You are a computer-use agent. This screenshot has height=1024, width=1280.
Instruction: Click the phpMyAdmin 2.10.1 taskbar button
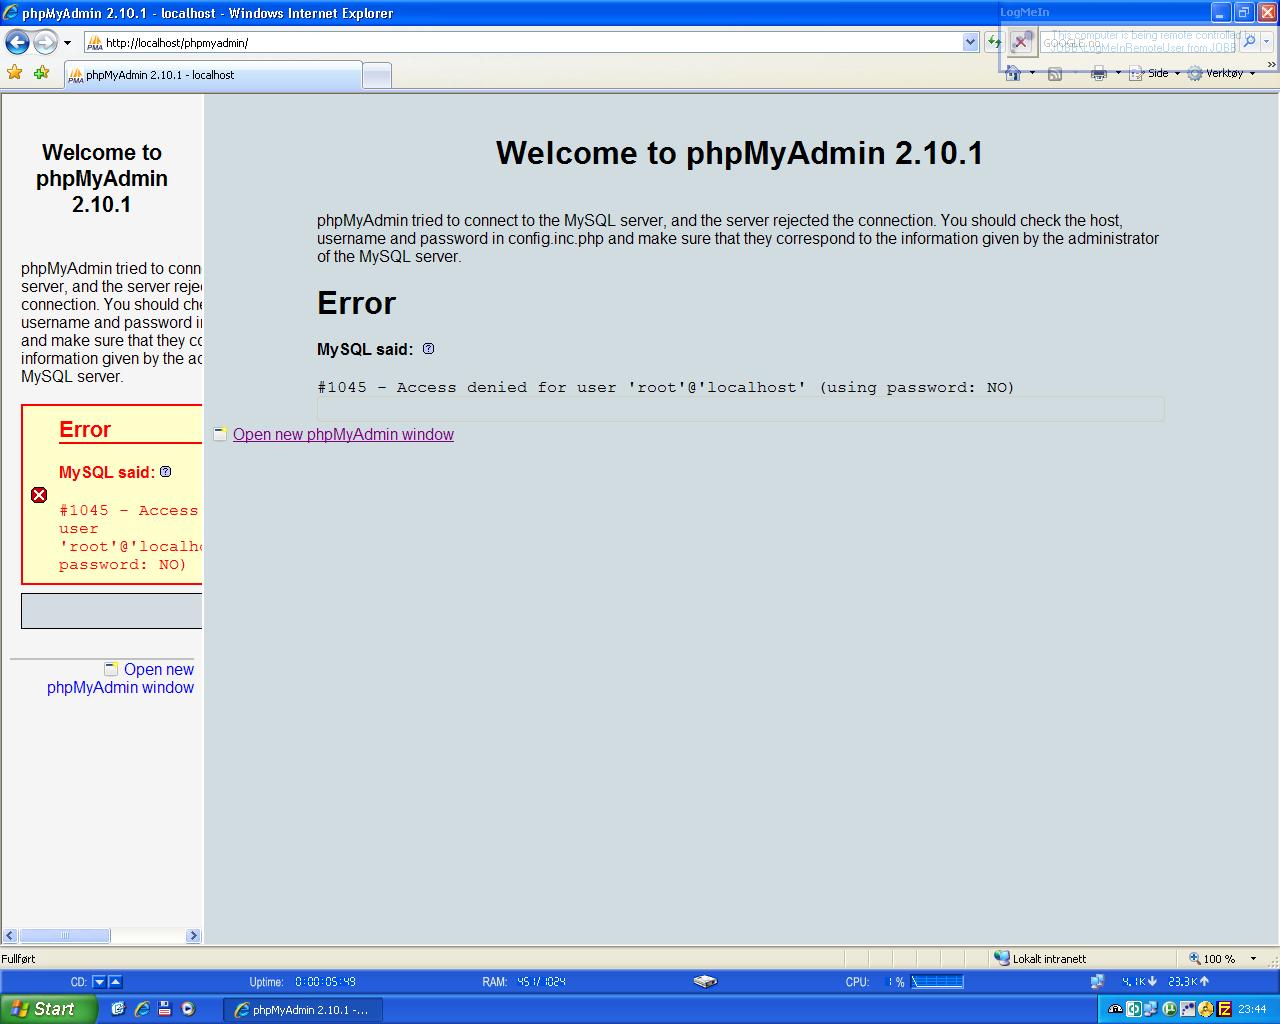(x=301, y=1010)
